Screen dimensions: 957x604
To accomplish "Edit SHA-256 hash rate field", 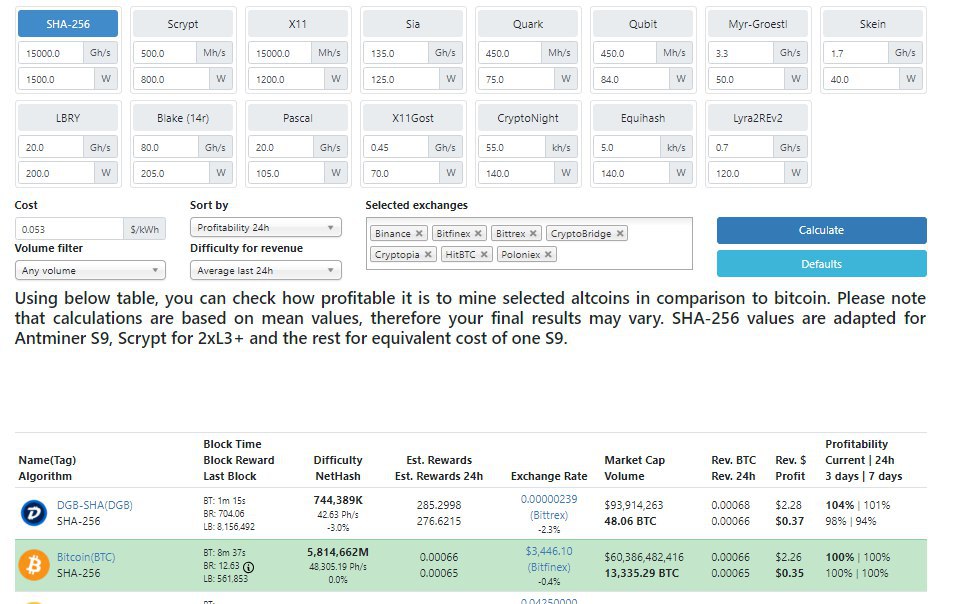I will point(51,53).
